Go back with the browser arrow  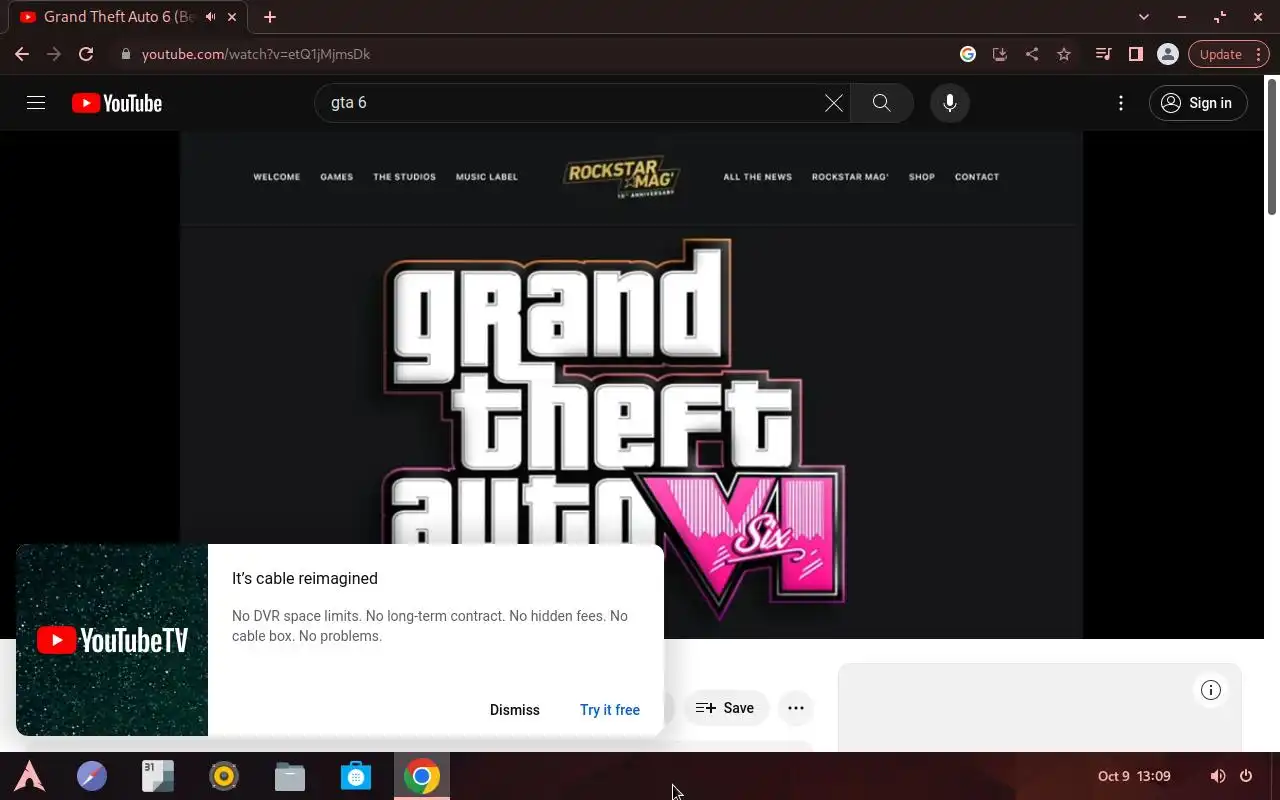(x=22, y=54)
